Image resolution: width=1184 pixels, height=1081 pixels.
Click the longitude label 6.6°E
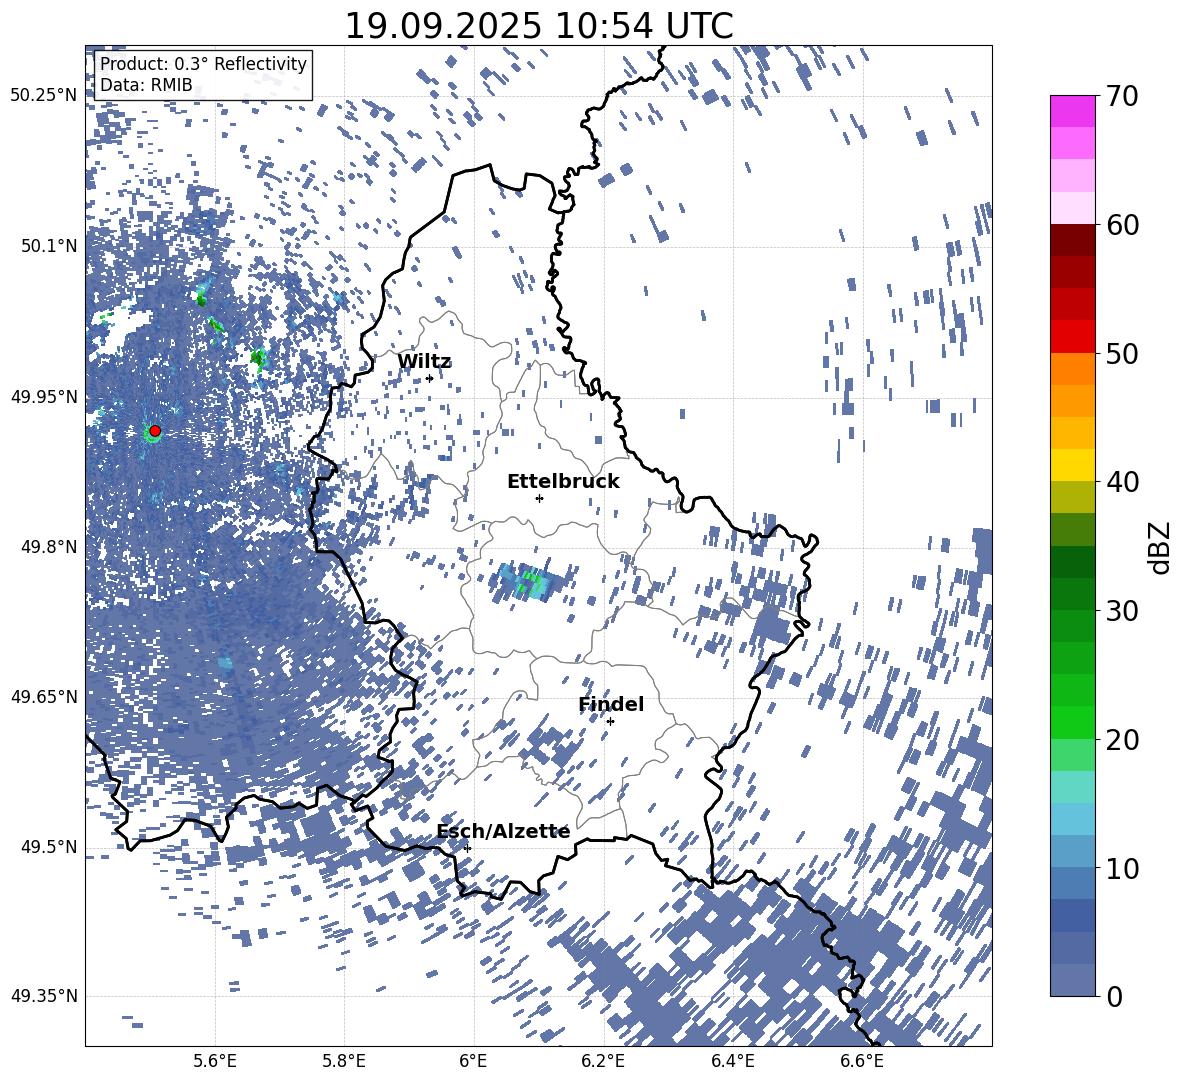click(862, 1061)
